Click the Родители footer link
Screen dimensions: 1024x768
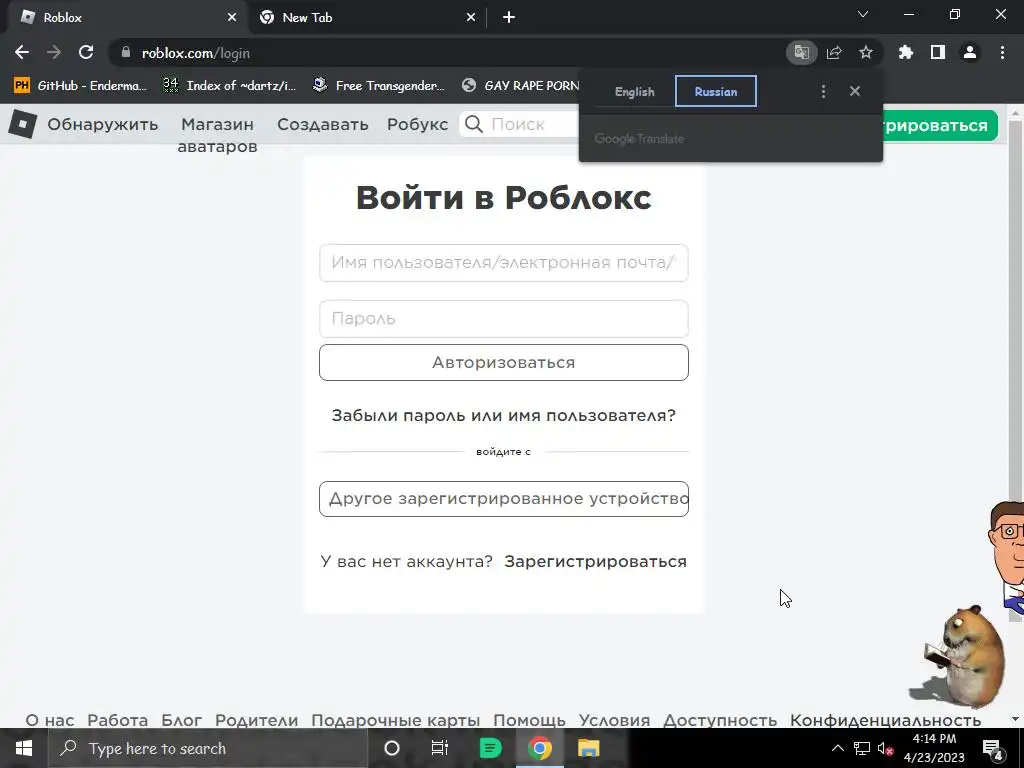pyautogui.click(x=256, y=720)
